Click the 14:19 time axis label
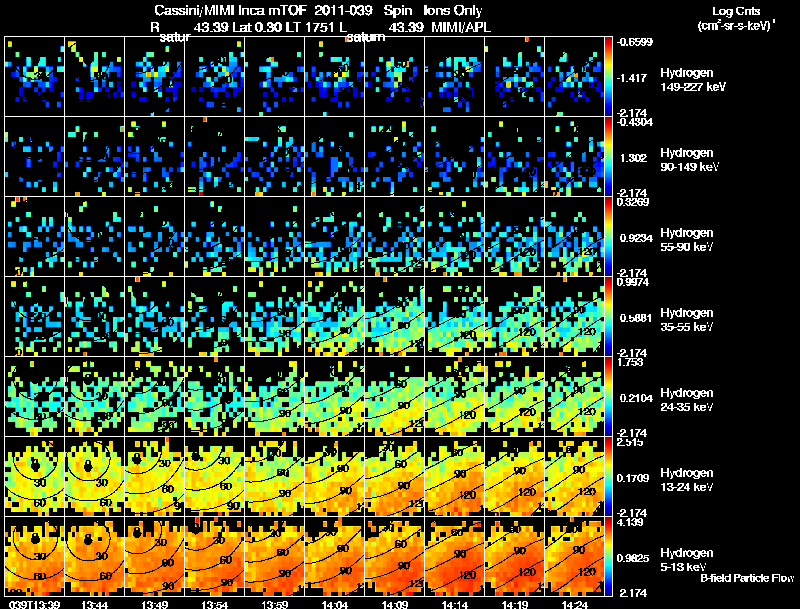Image resolution: width=800 pixels, height=609 pixels. (515, 604)
